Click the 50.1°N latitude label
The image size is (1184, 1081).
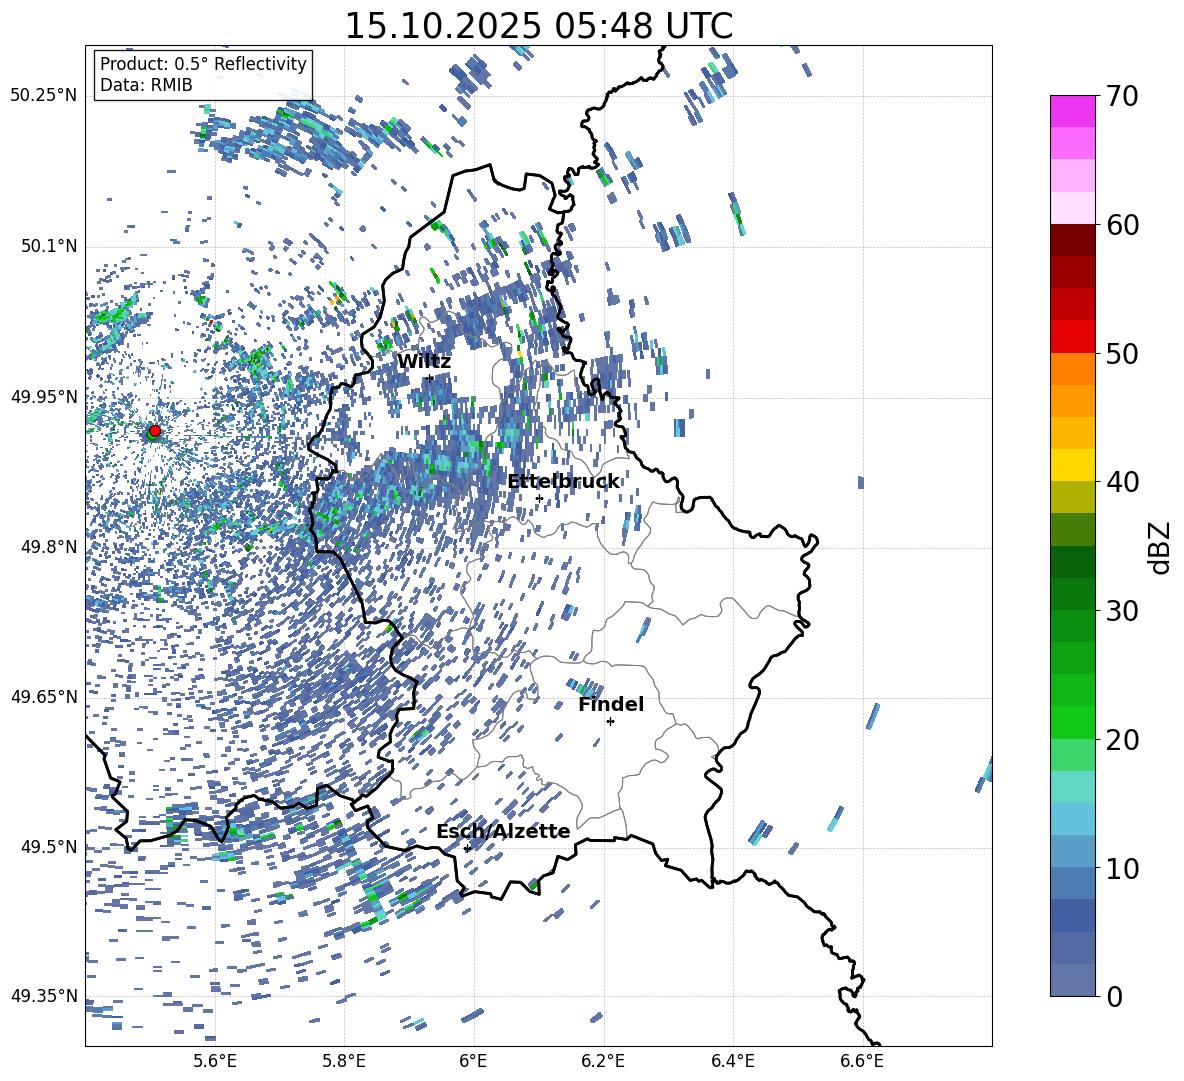(x=49, y=246)
